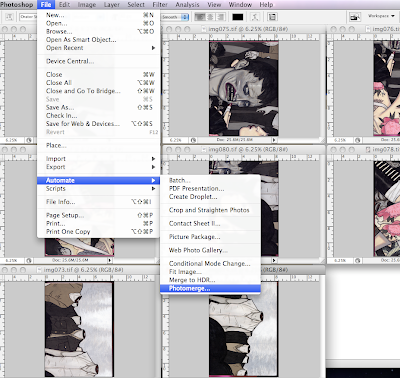Select Crop and Straighten Photos
The image size is (400, 378).
[210, 210]
